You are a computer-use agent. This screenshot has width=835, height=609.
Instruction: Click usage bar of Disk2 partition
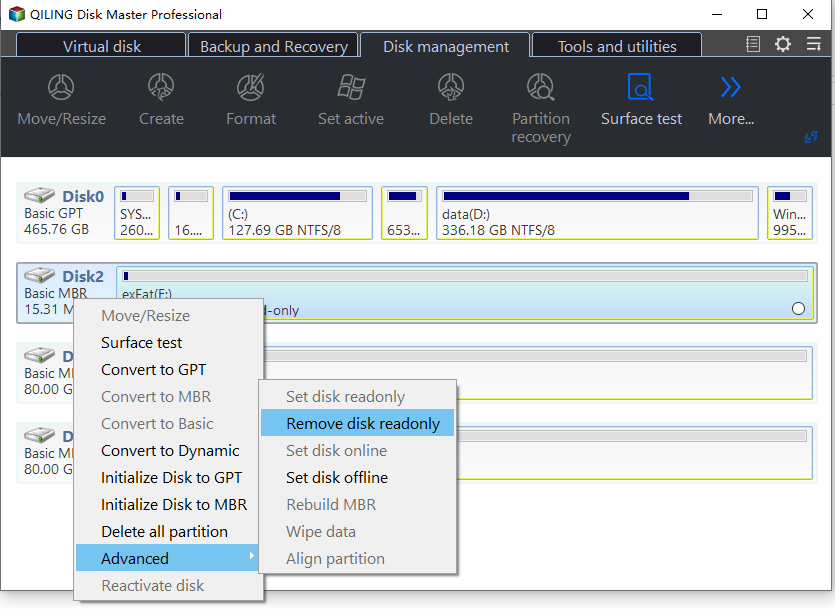[x=465, y=276]
